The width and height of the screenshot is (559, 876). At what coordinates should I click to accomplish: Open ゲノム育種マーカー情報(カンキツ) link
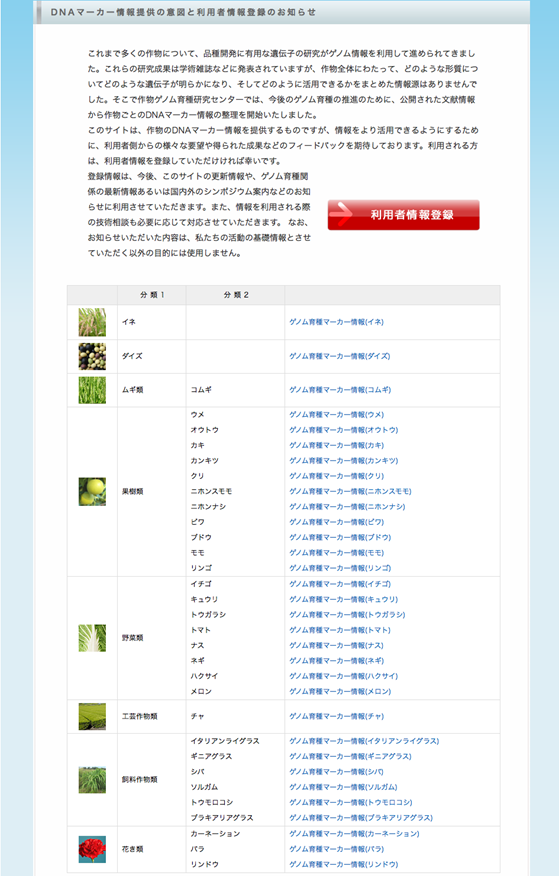343,461
